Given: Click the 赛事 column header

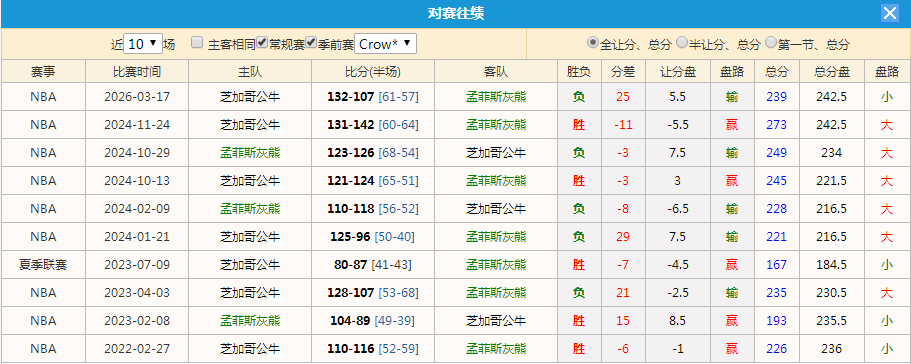Looking at the screenshot, I should coord(44,71).
